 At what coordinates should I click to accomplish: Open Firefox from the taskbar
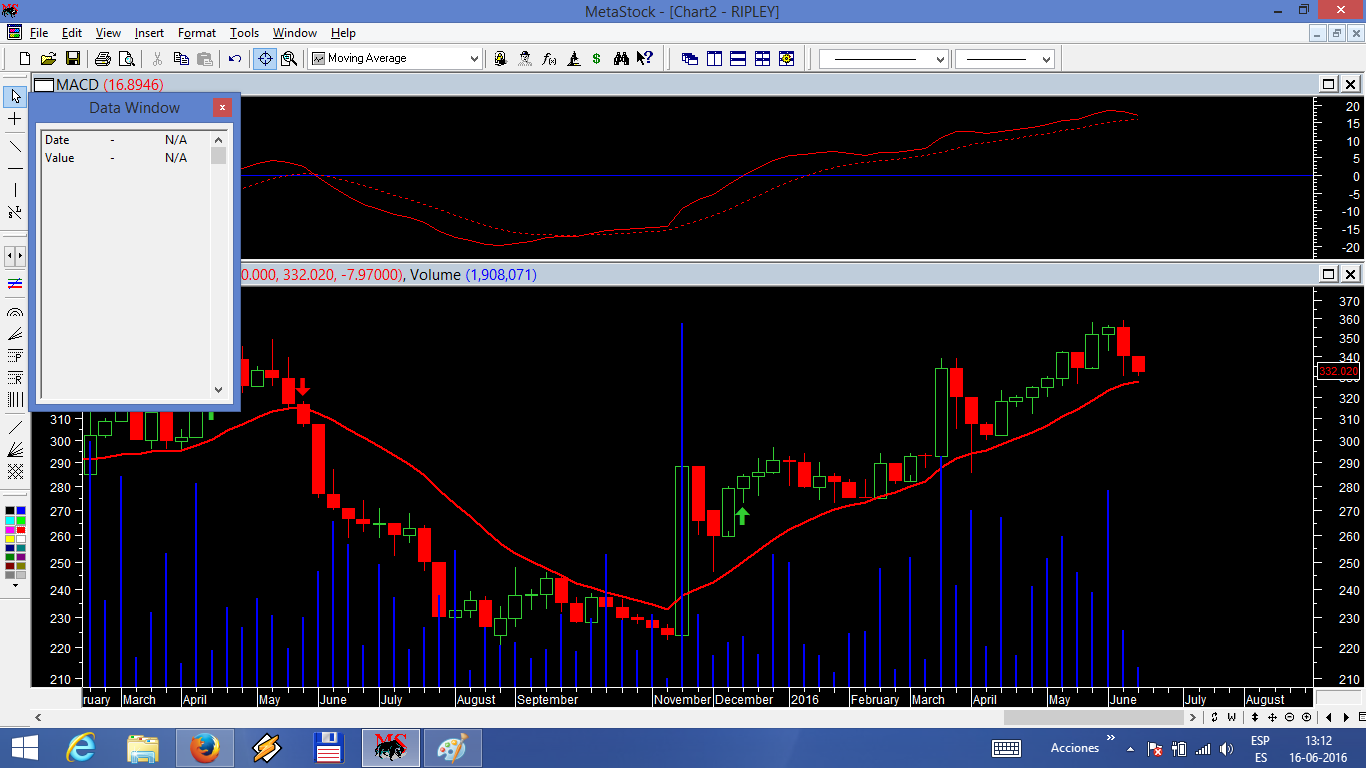pyautogui.click(x=205, y=748)
